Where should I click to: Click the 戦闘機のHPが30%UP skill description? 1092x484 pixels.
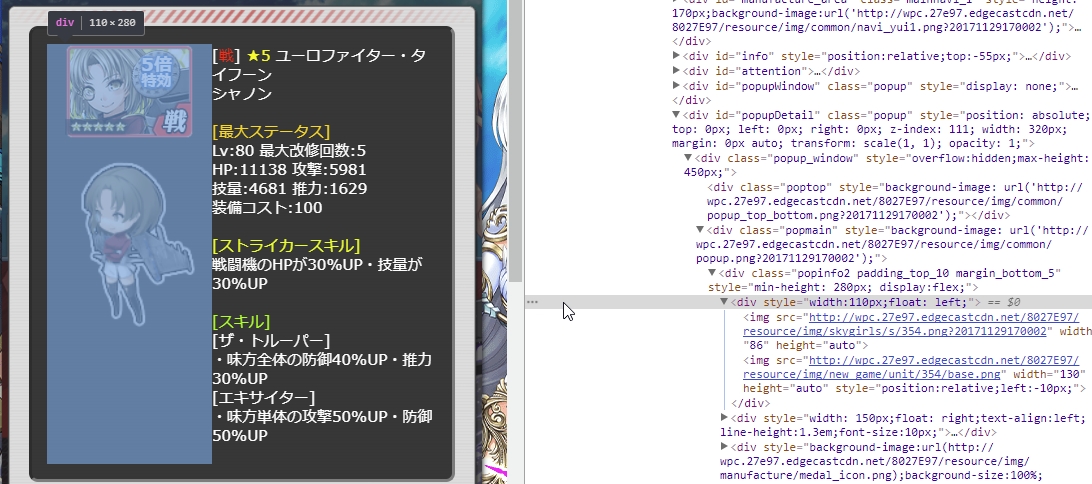click(317, 274)
